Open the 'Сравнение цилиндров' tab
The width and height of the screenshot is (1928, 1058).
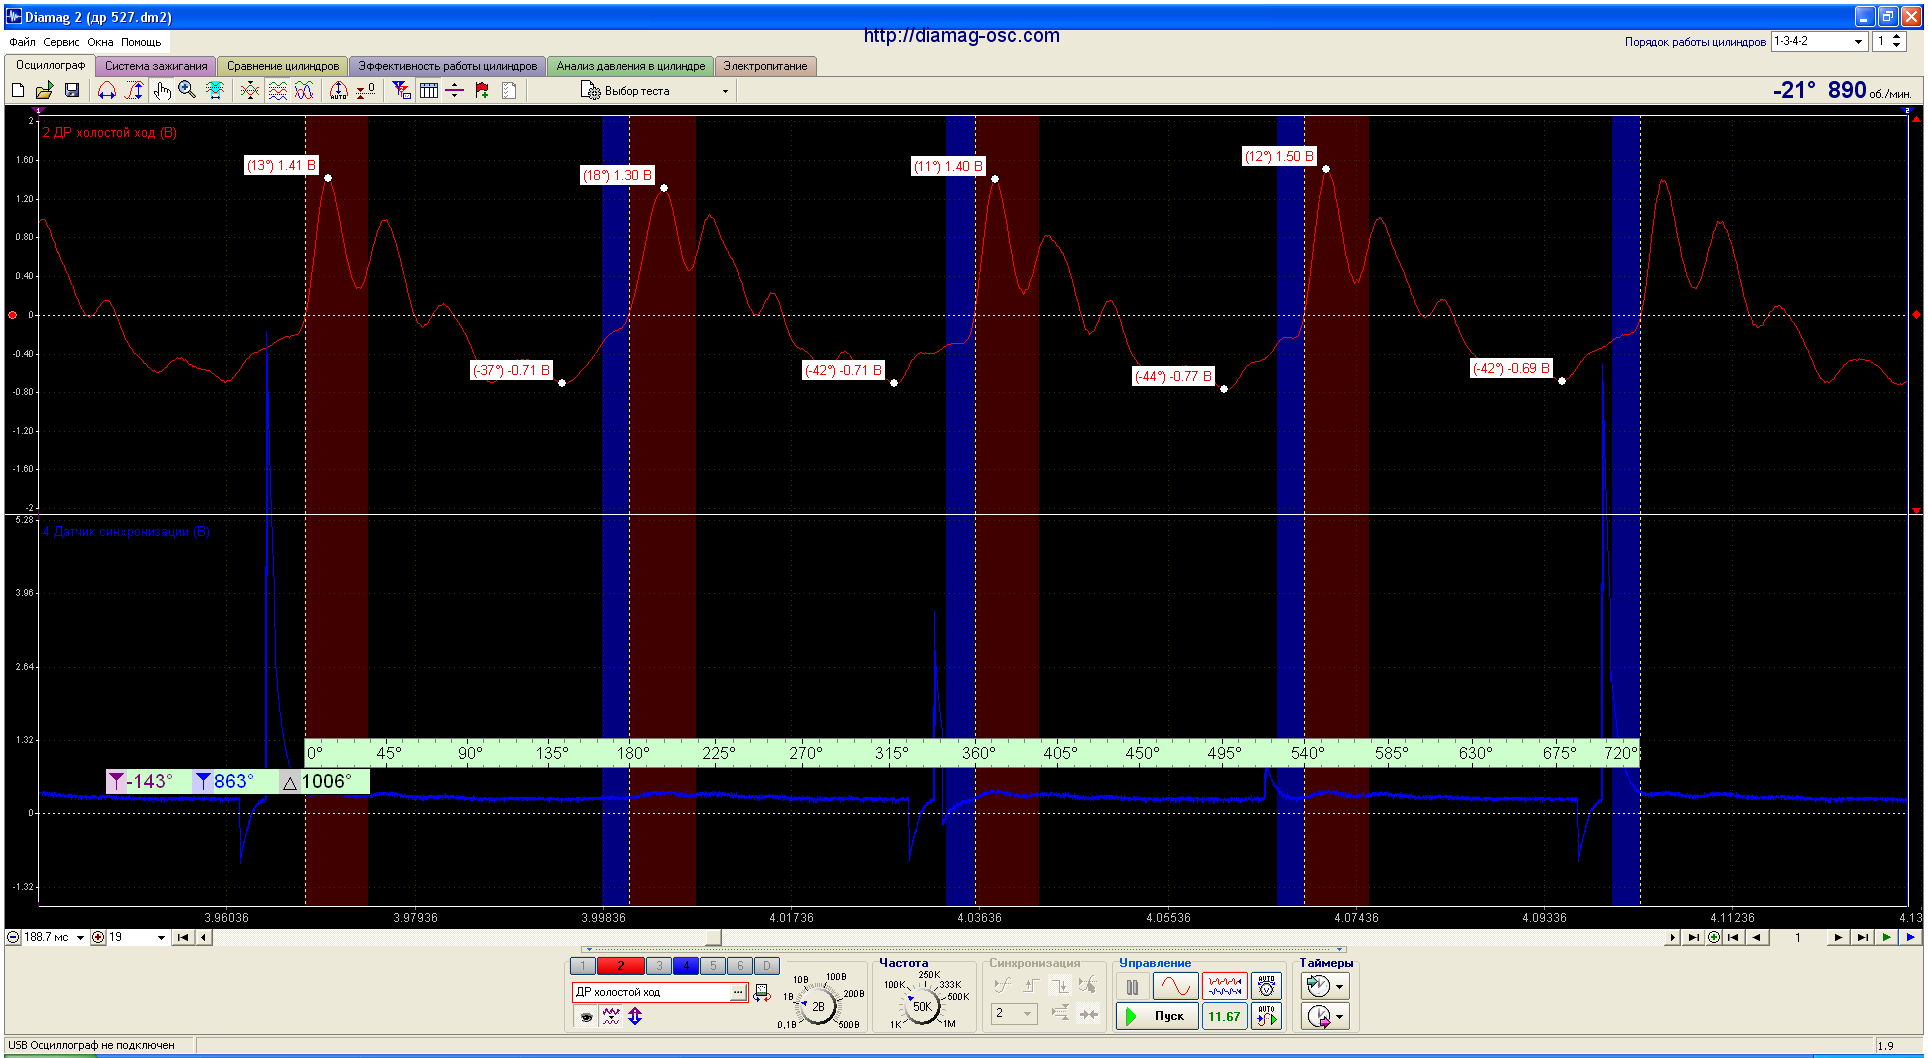coord(283,66)
